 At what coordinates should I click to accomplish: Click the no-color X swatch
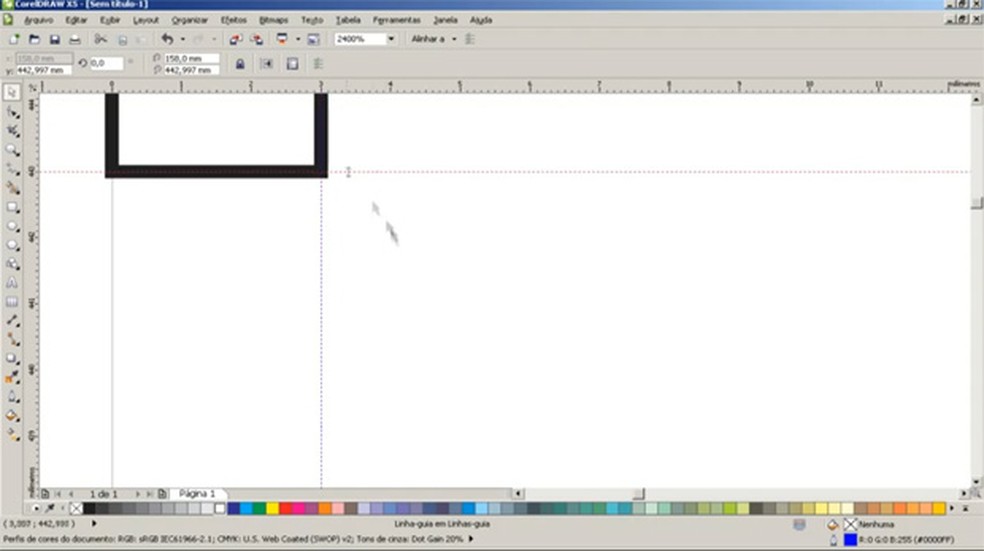click(76, 508)
